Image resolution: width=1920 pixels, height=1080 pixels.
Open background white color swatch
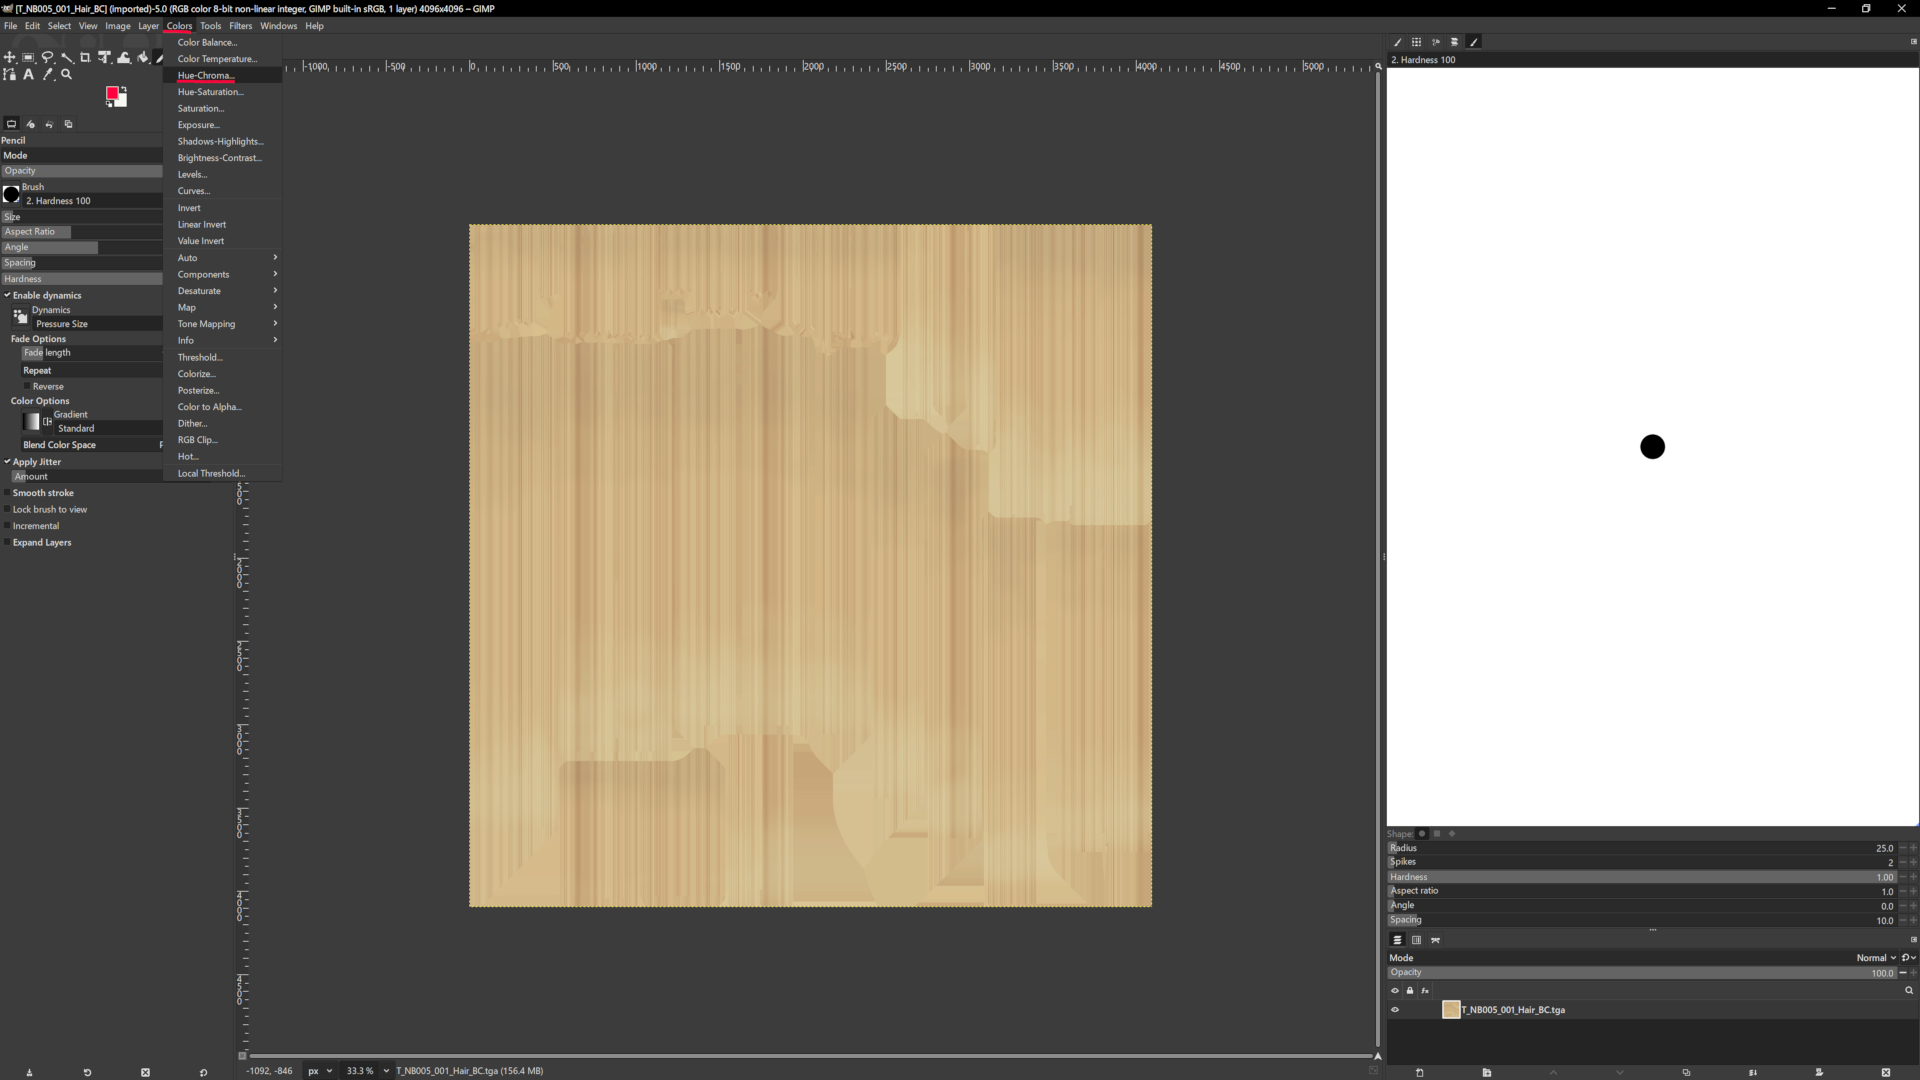coord(121,101)
